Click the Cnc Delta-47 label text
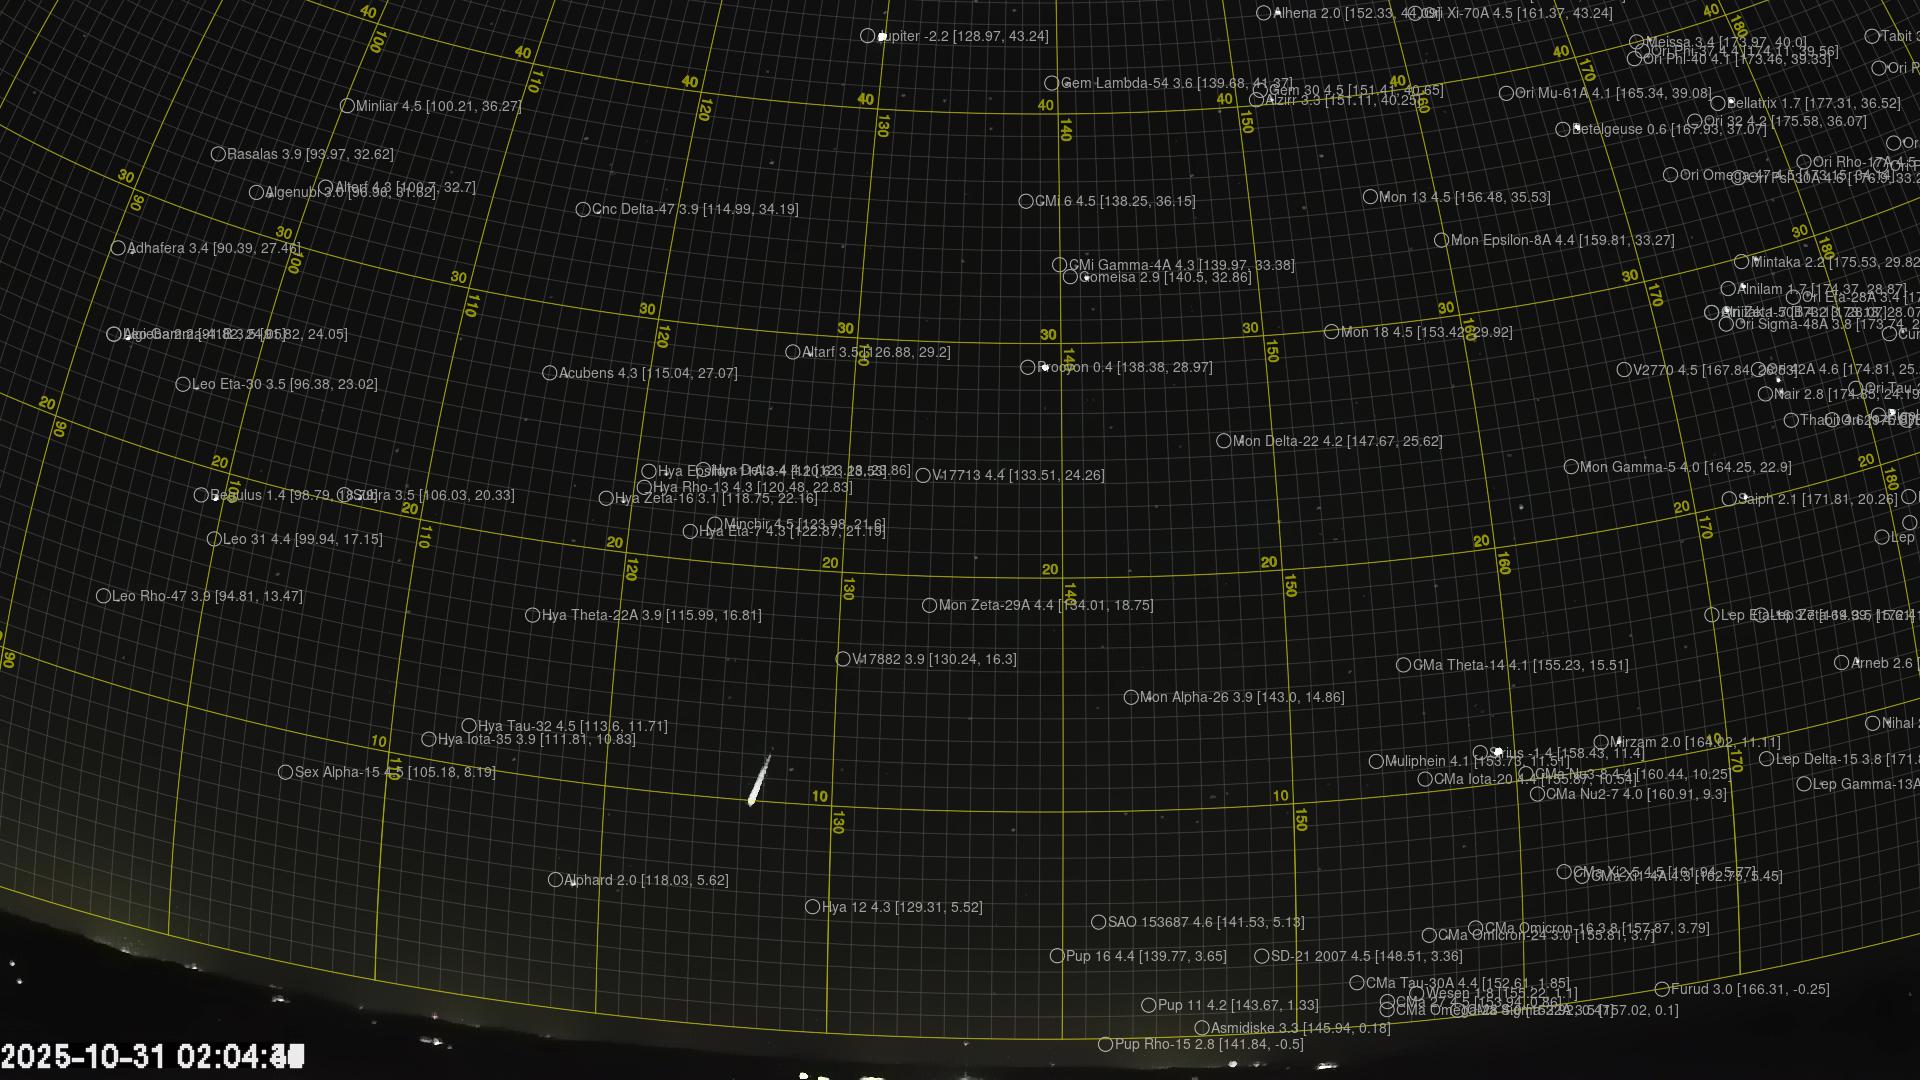This screenshot has height=1080, width=1920. click(x=695, y=210)
